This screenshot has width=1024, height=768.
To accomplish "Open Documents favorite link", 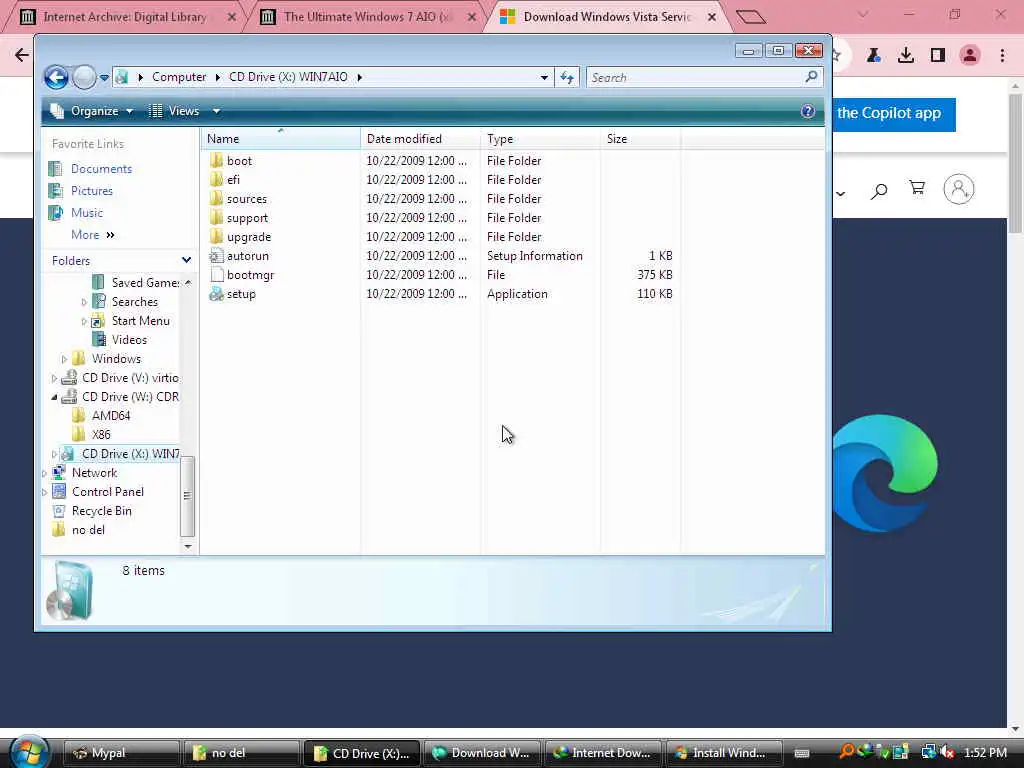I will pos(101,169).
